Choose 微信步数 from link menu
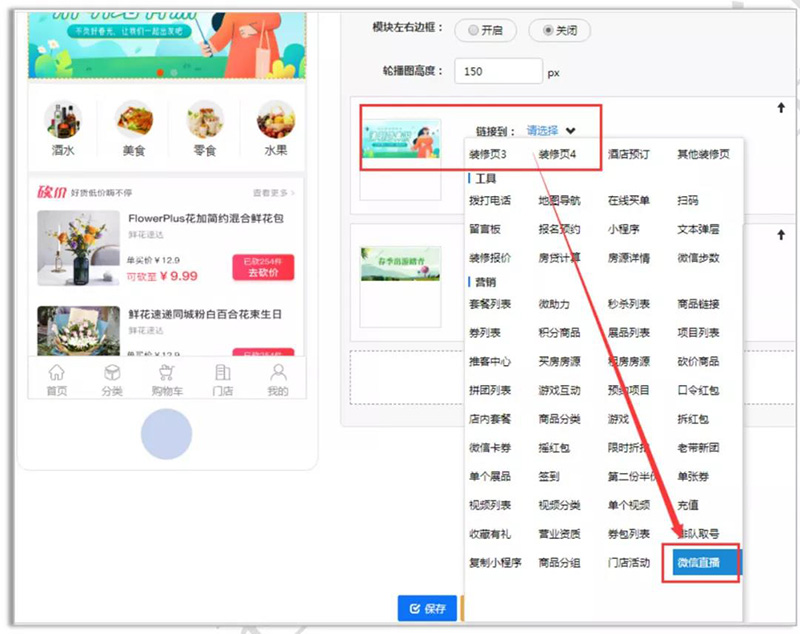This screenshot has height=634, width=800. point(698,258)
